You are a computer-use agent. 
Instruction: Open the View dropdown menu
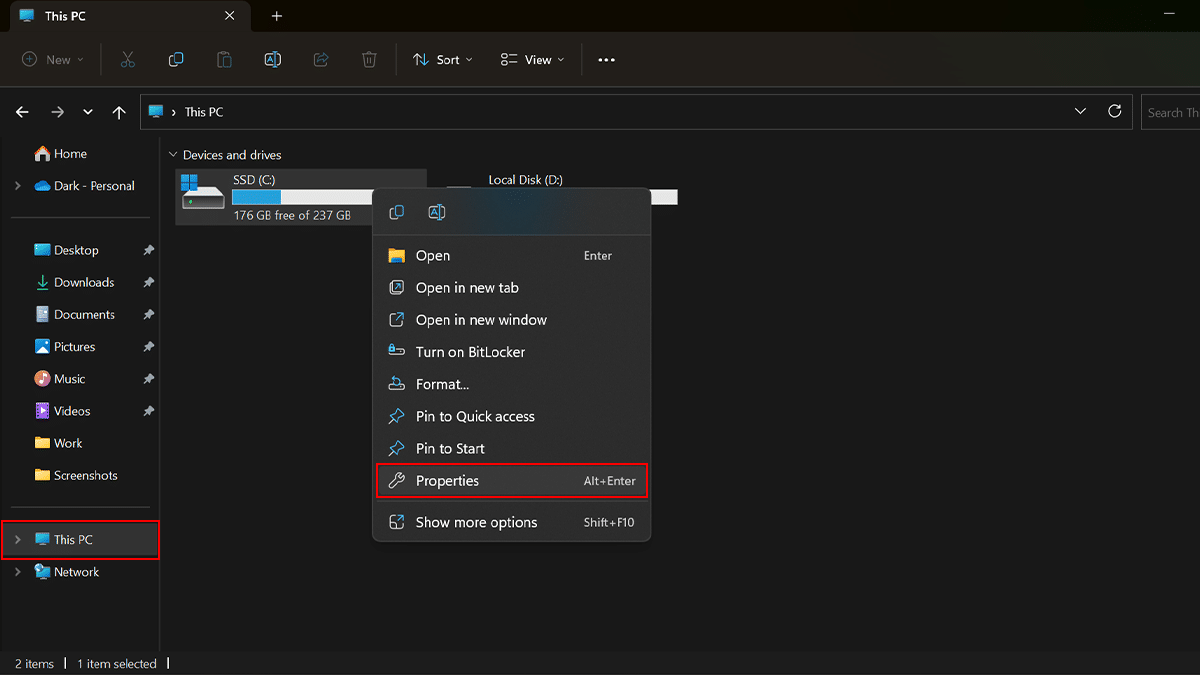click(532, 60)
